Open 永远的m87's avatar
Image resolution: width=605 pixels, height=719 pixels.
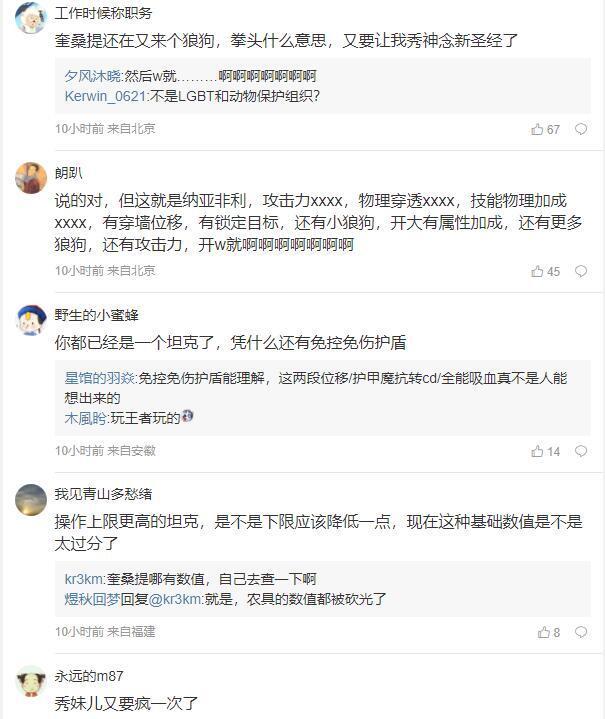(x=31, y=681)
